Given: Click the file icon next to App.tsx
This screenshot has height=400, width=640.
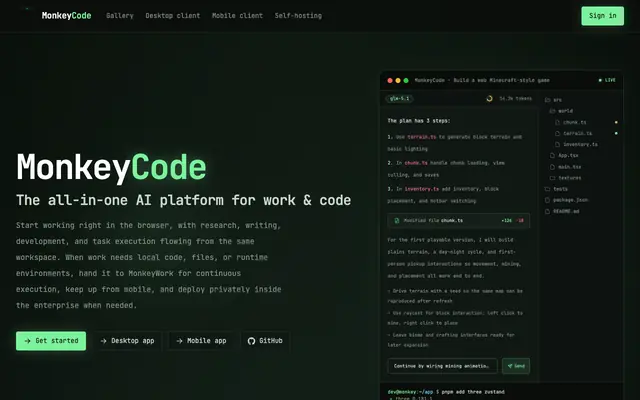Looking at the screenshot, I should point(552,155).
